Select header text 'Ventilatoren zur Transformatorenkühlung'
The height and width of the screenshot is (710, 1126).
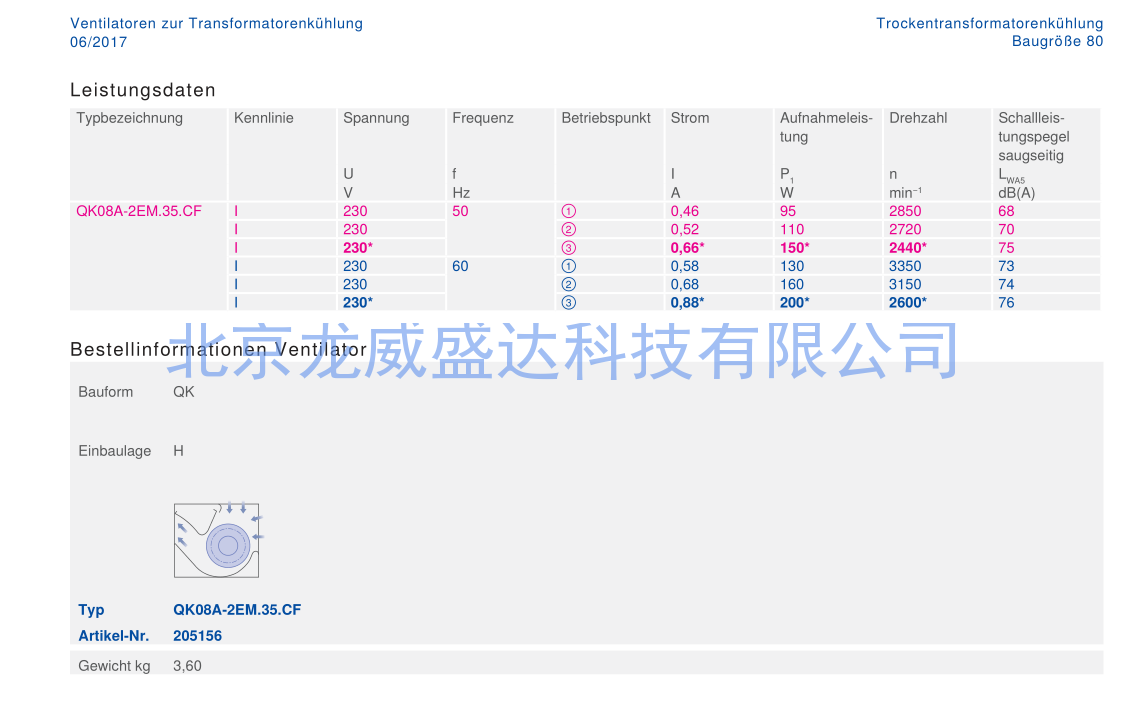(x=216, y=23)
